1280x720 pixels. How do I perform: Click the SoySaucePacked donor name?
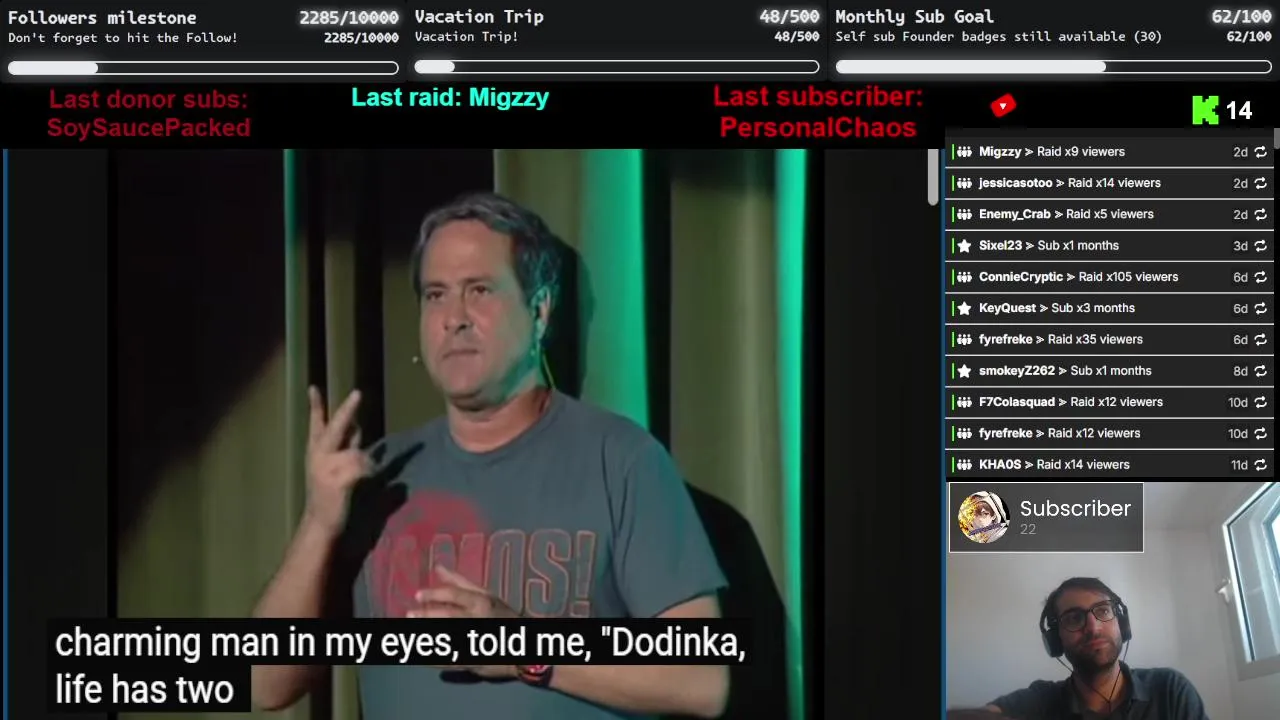pyautogui.click(x=148, y=128)
